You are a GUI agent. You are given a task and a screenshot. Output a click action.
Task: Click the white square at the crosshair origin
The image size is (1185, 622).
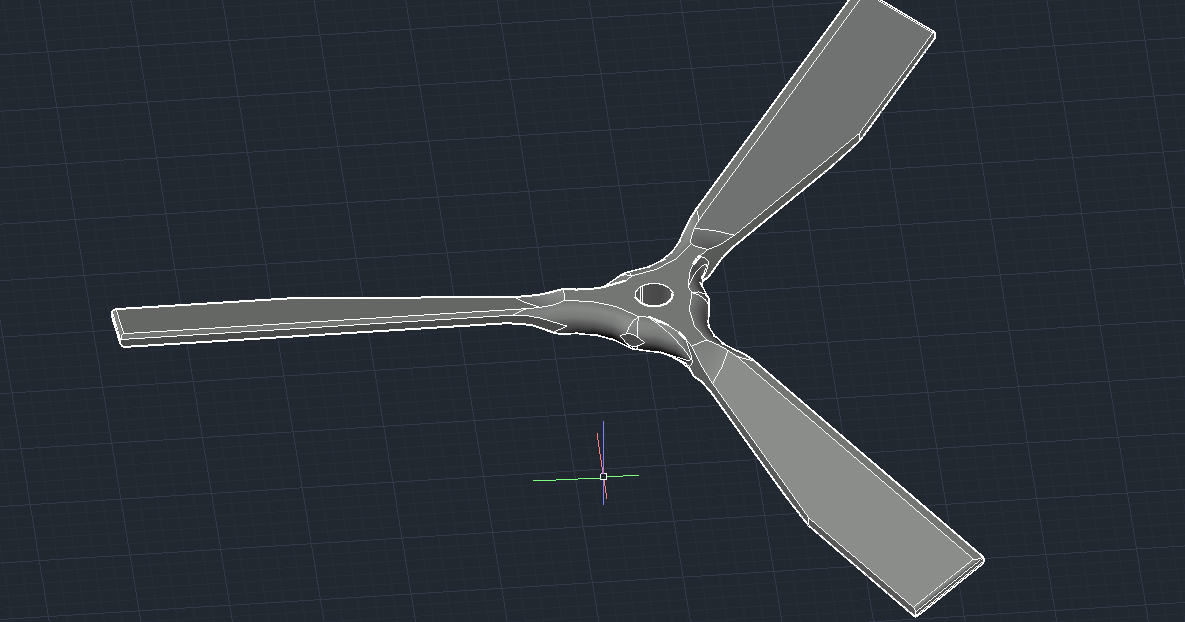pyautogui.click(x=603, y=476)
